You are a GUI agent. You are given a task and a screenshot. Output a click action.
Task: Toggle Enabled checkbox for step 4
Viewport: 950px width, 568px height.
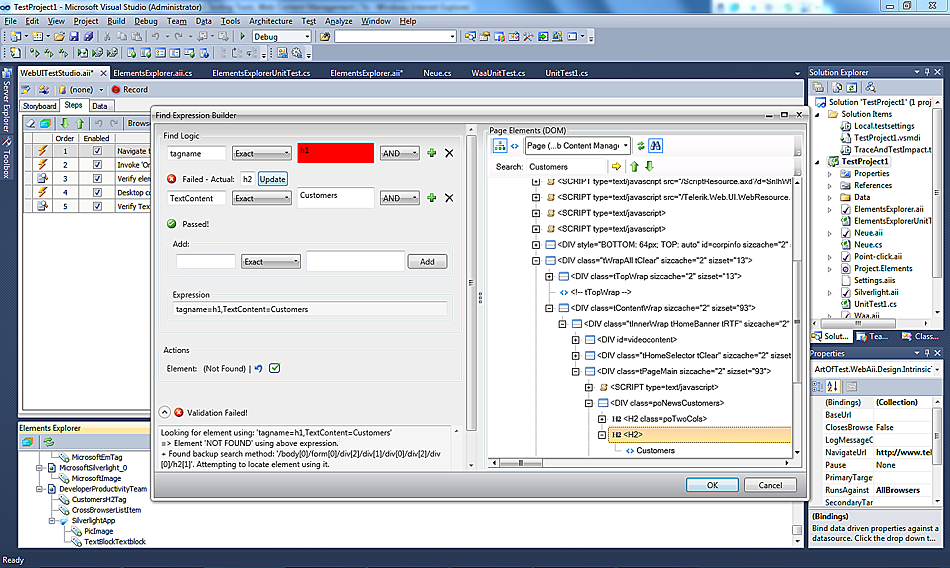(97, 192)
